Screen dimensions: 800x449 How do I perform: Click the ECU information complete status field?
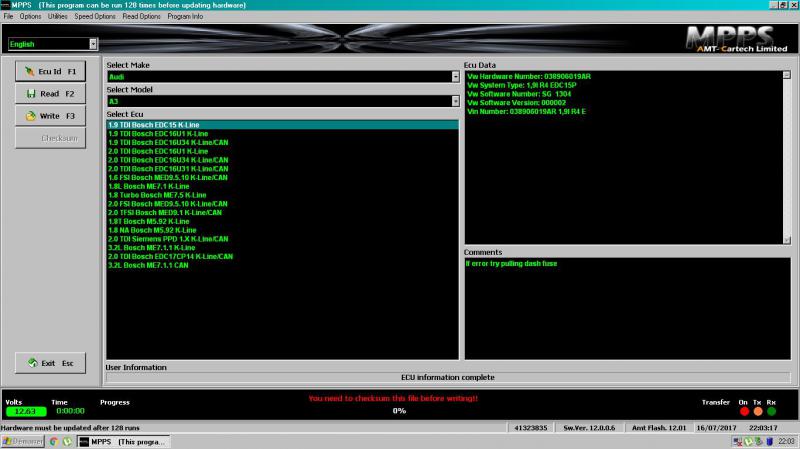[448, 378]
